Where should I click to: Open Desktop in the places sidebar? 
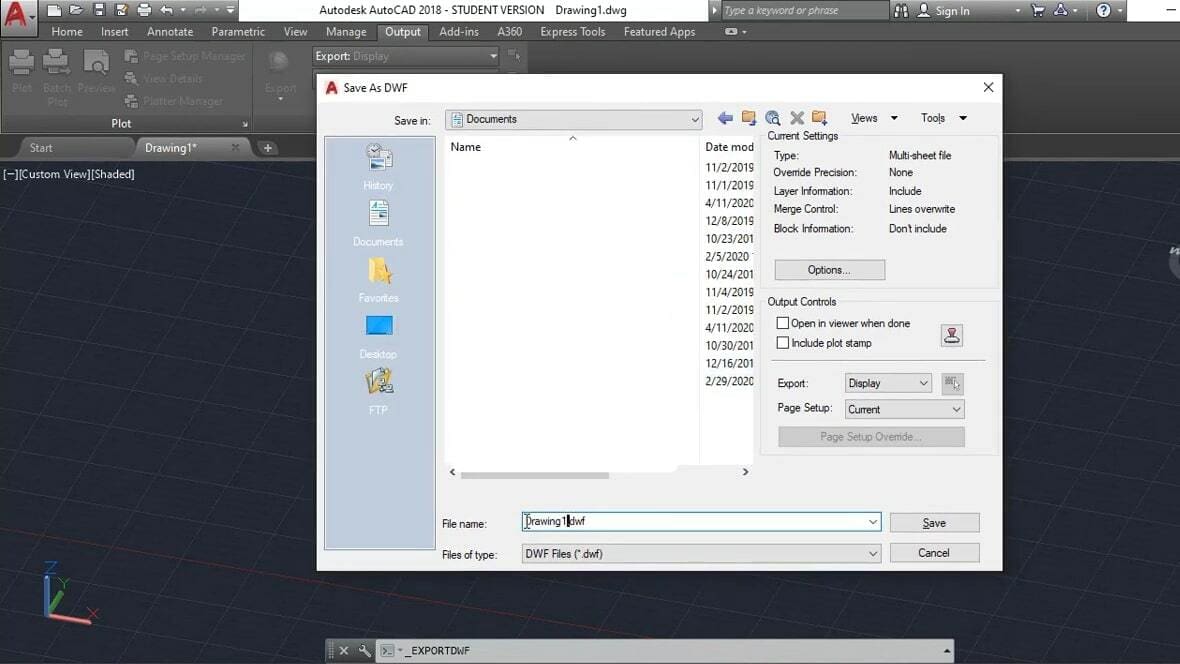tap(379, 336)
